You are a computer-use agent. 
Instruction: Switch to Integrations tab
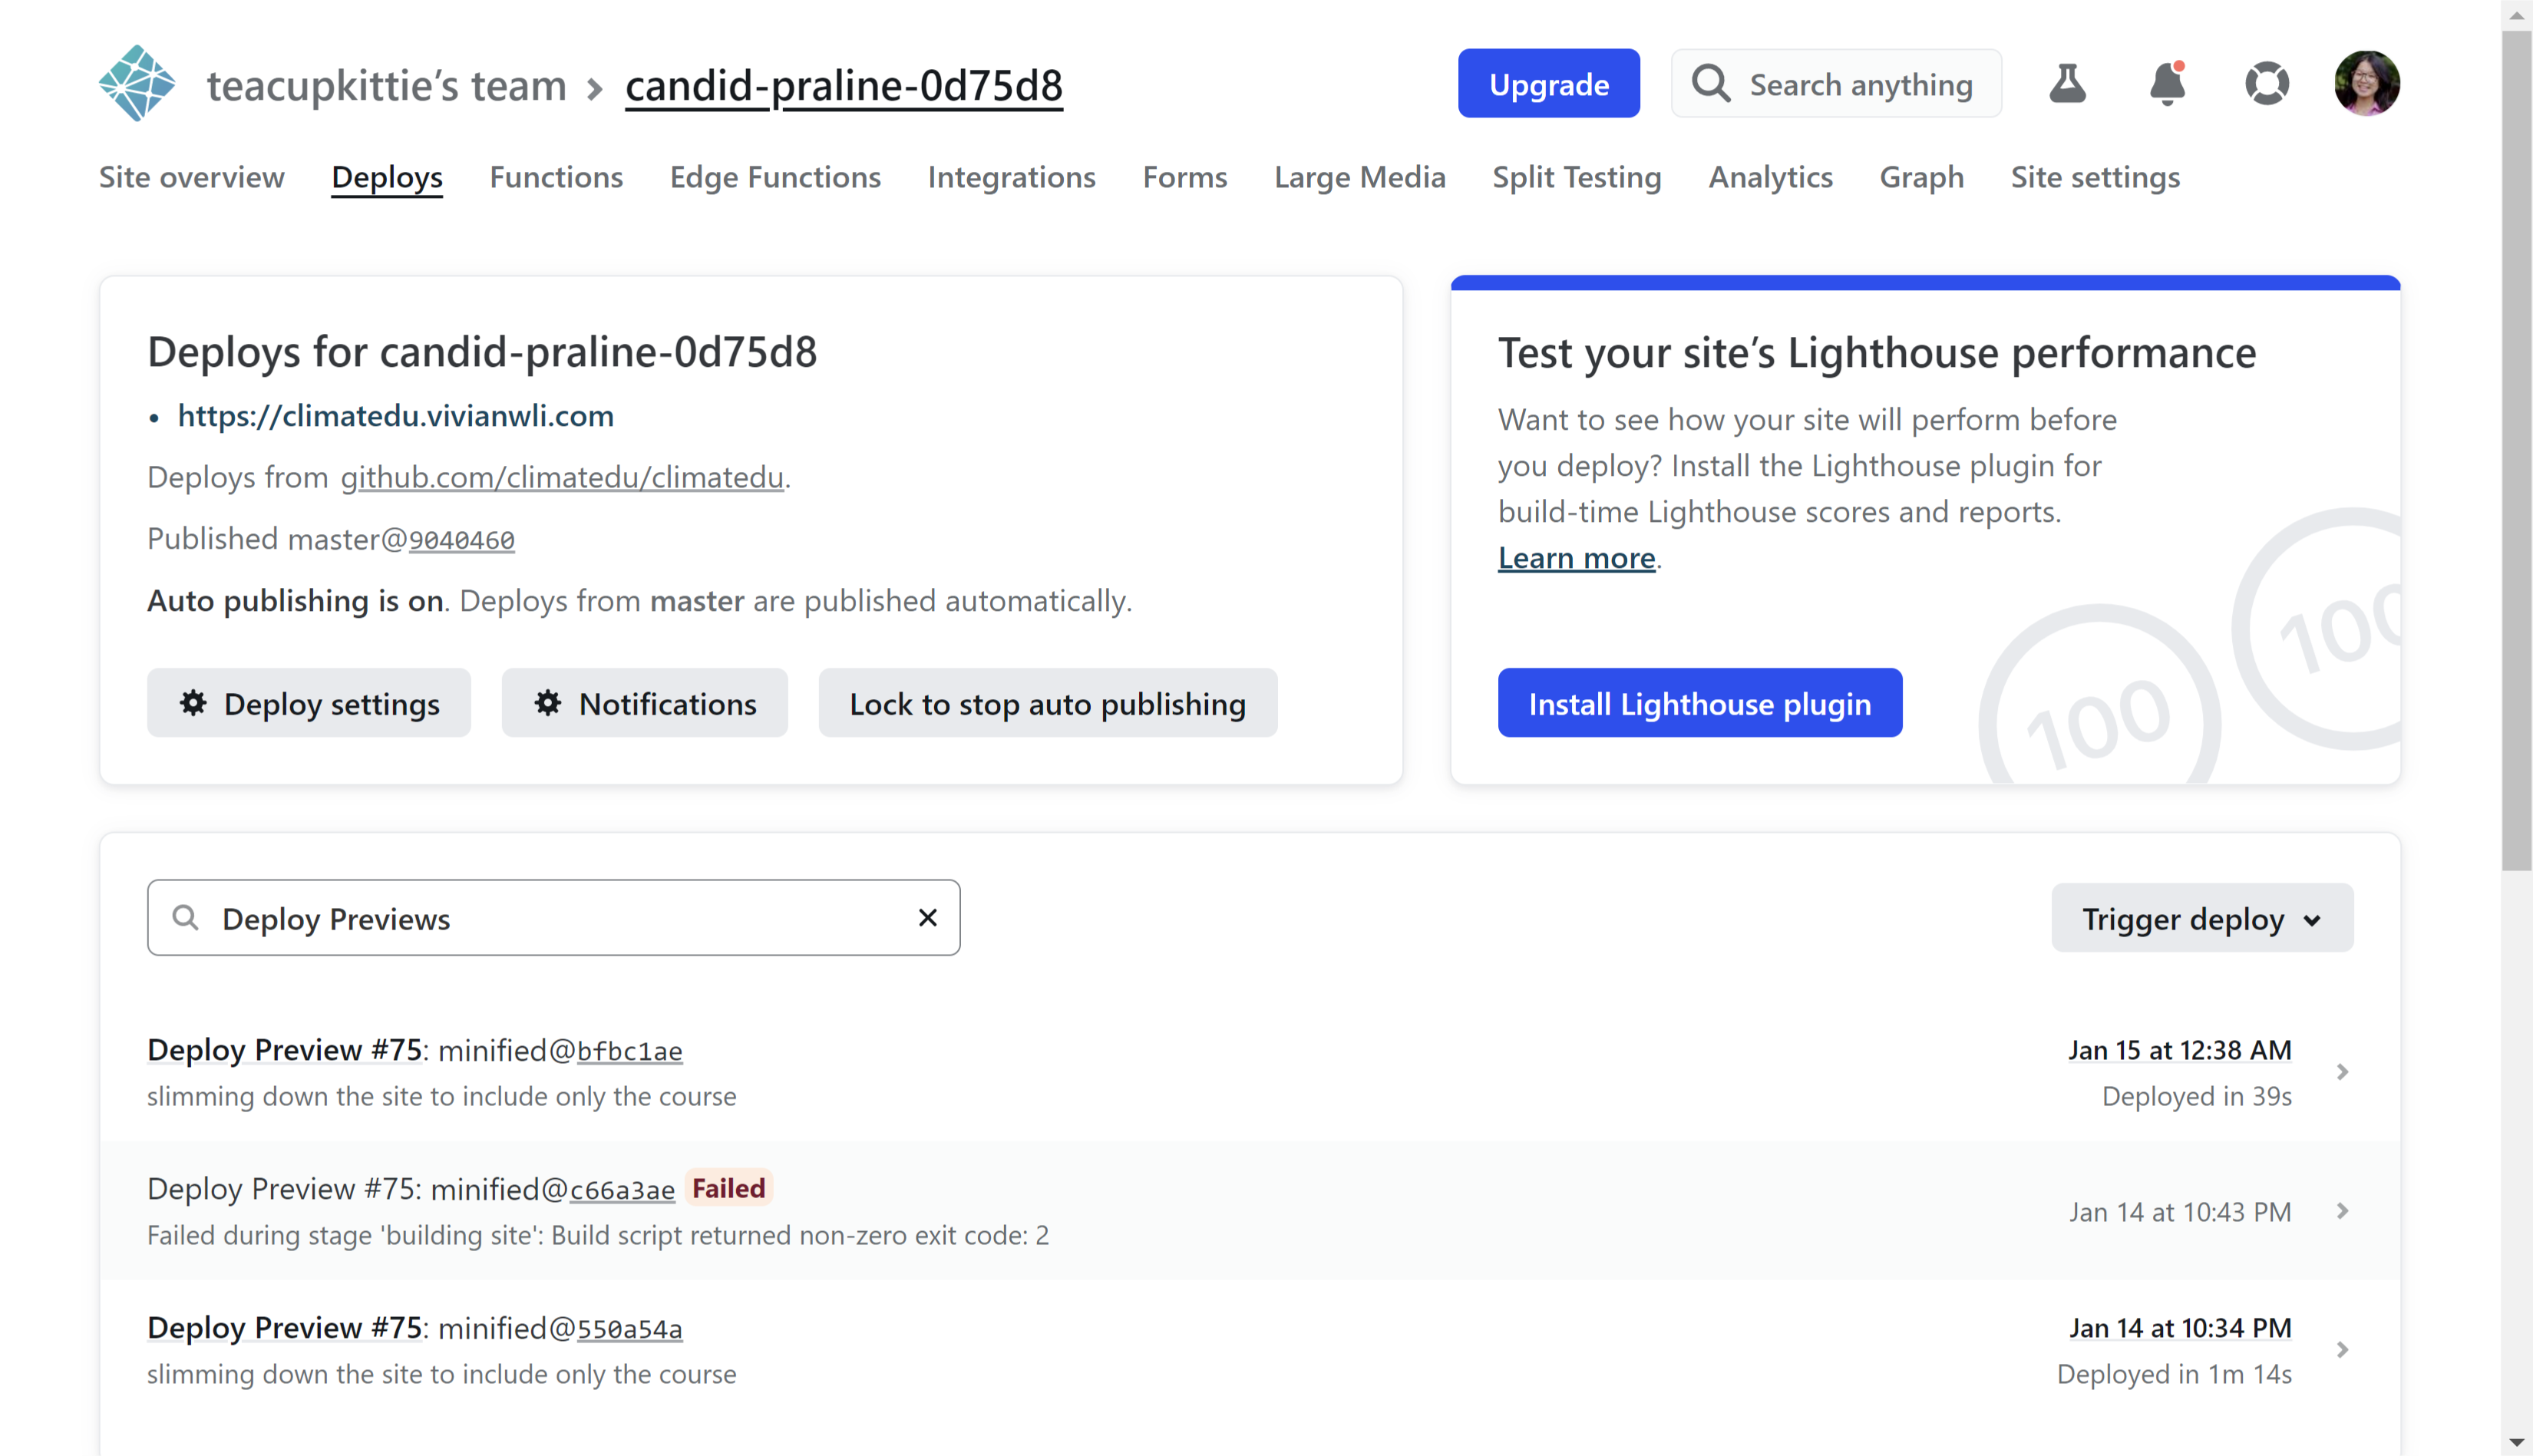(x=1012, y=177)
